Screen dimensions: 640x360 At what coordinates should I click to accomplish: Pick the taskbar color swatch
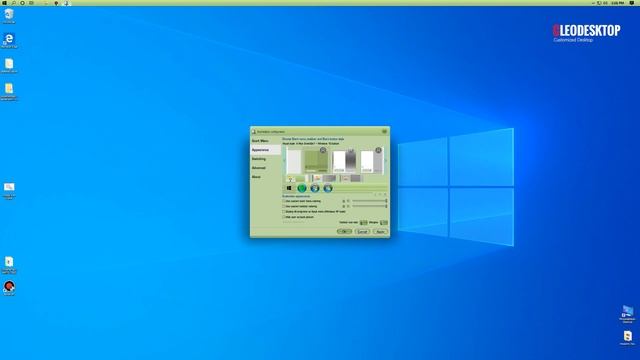tap(344, 207)
